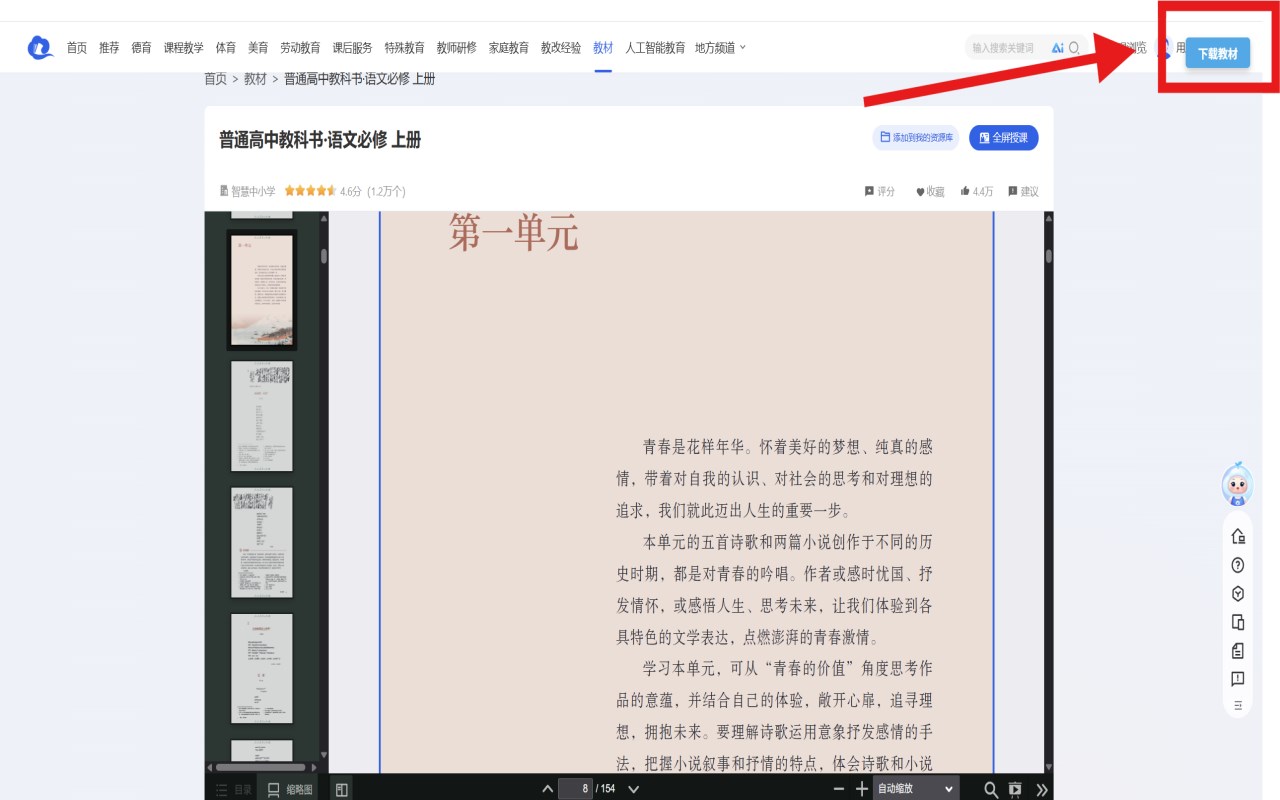Click the 全屏授课 button

pos(1003,137)
